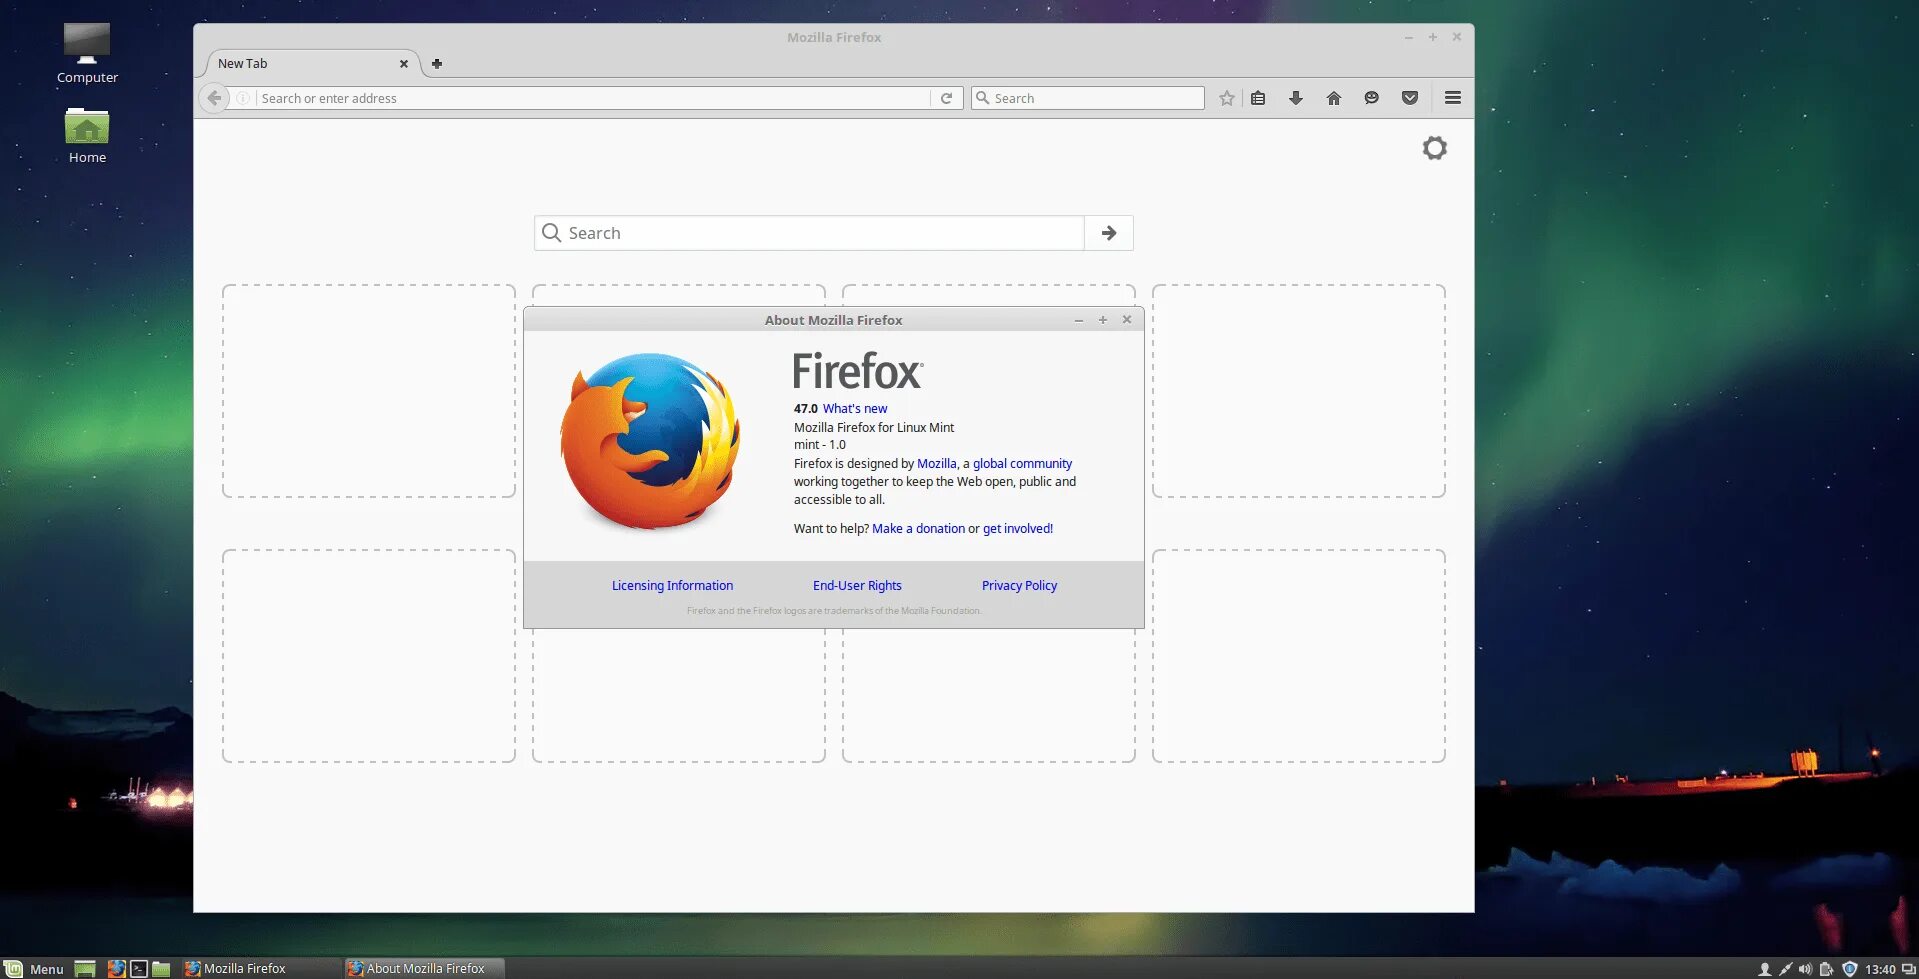The height and width of the screenshot is (979, 1919).
Task: Close the About Mozilla Firefox dialog
Action: point(1127,320)
